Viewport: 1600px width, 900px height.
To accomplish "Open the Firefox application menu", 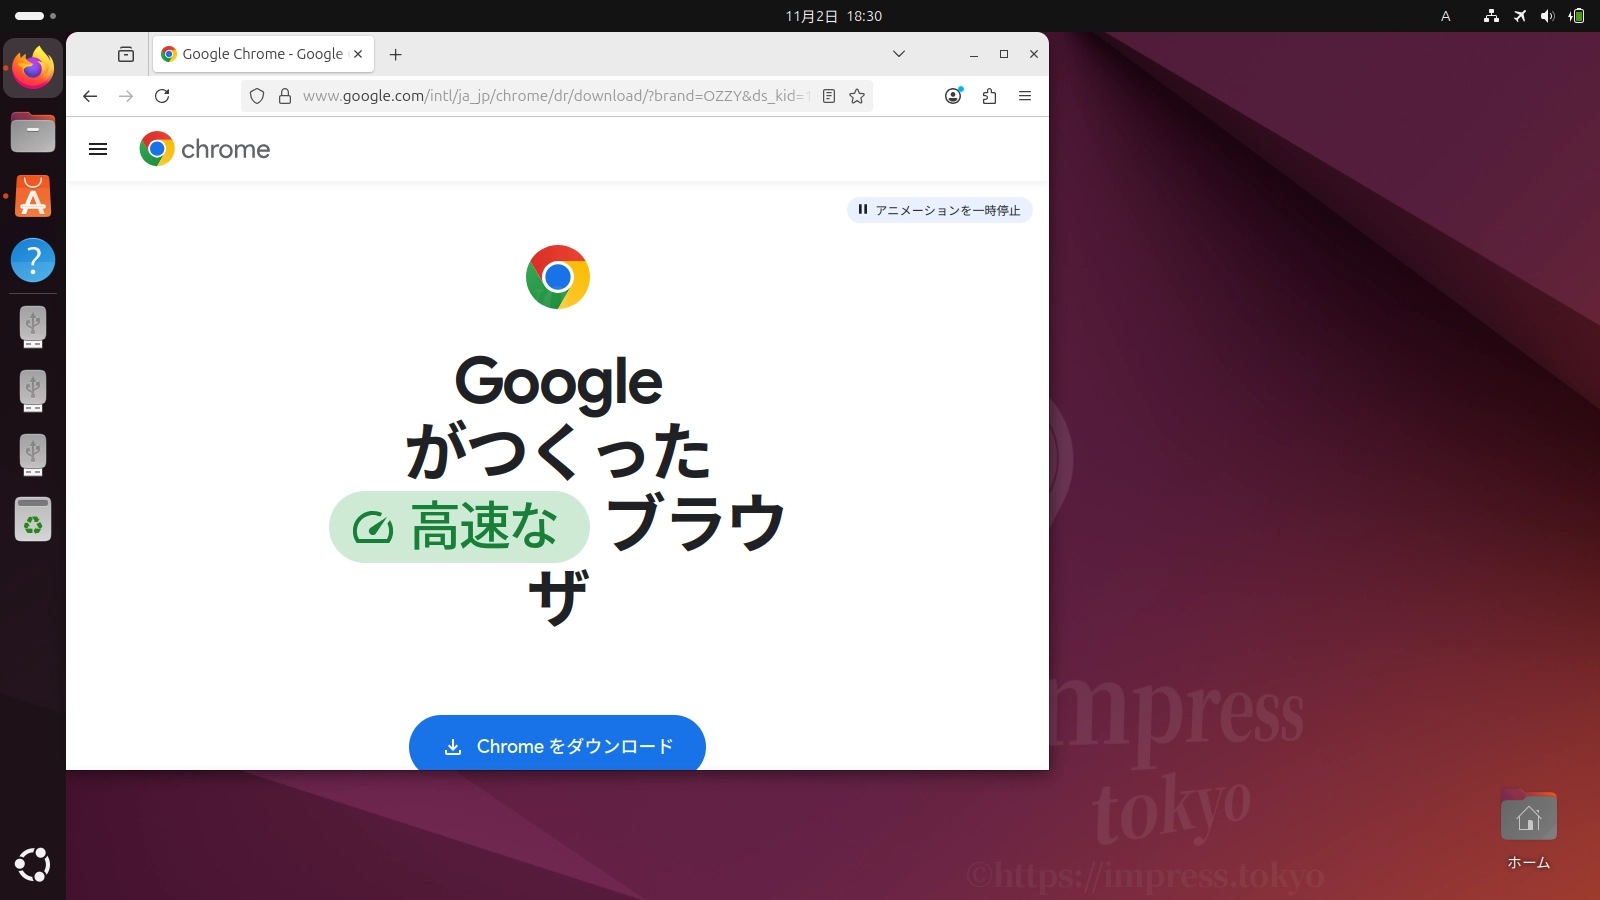I will tap(1025, 96).
